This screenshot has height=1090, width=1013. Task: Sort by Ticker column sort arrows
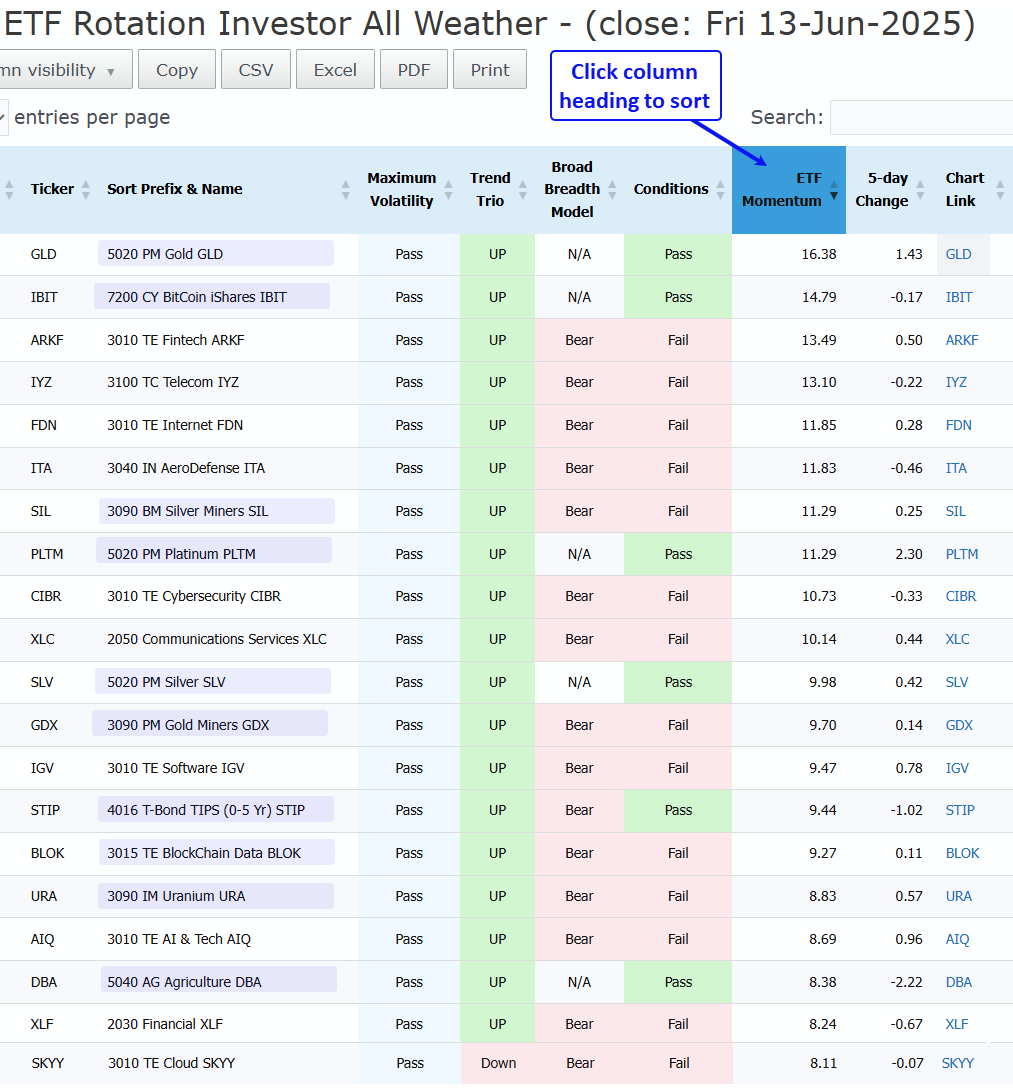pyautogui.click(x=86, y=189)
